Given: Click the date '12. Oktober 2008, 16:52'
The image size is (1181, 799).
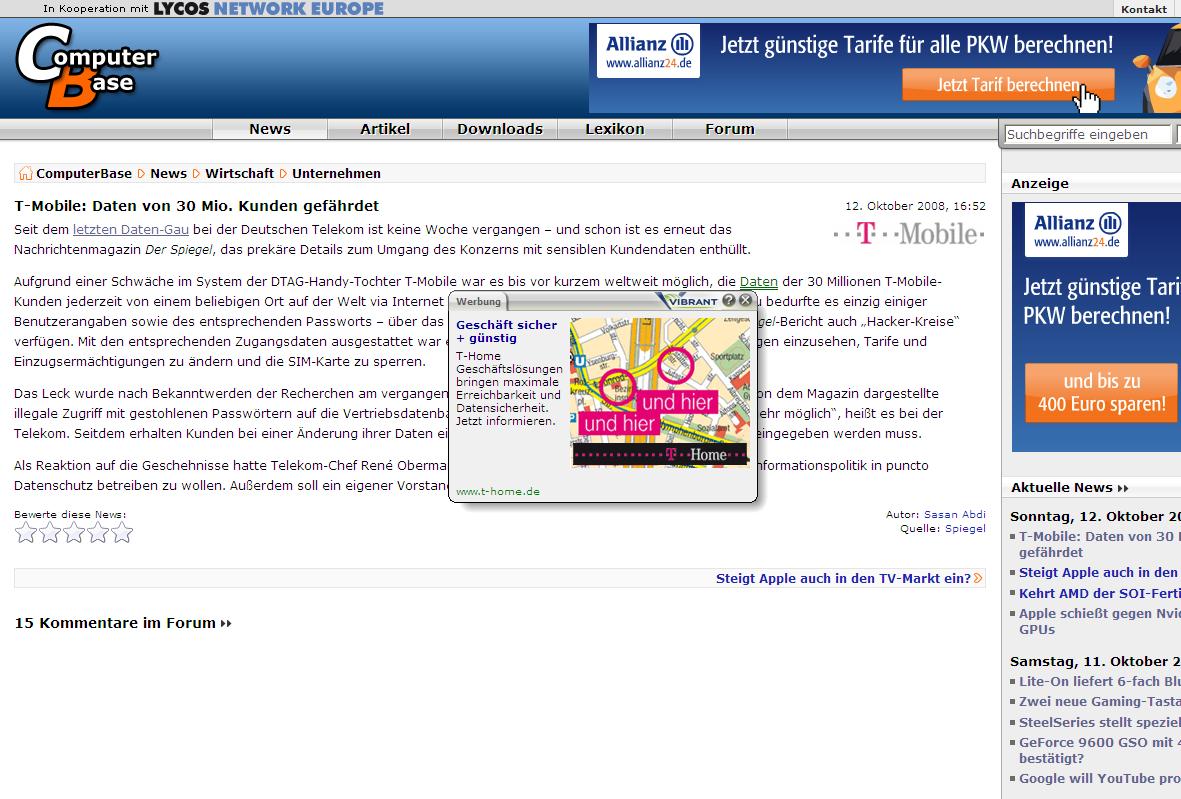Looking at the screenshot, I should point(915,206).
